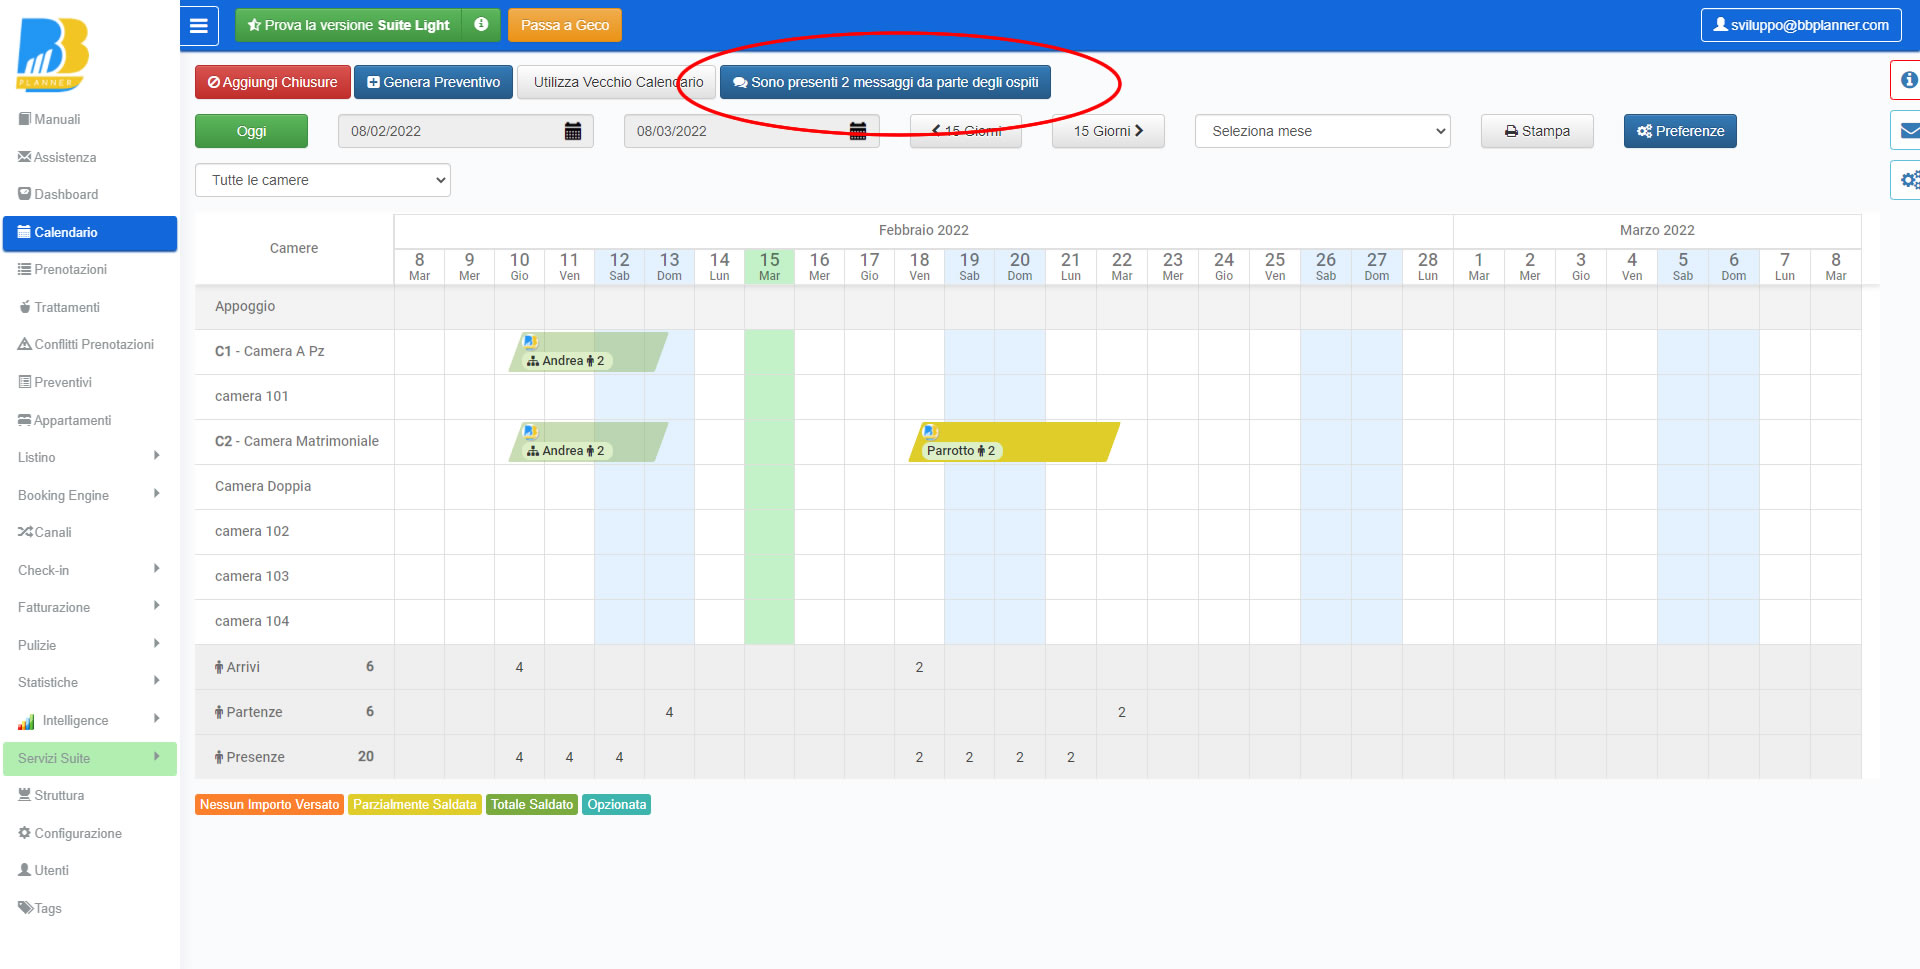Viewport: 1920px width, 969px height.
Task: Click the gears icon on right edge
Action: coord(1908,180)
